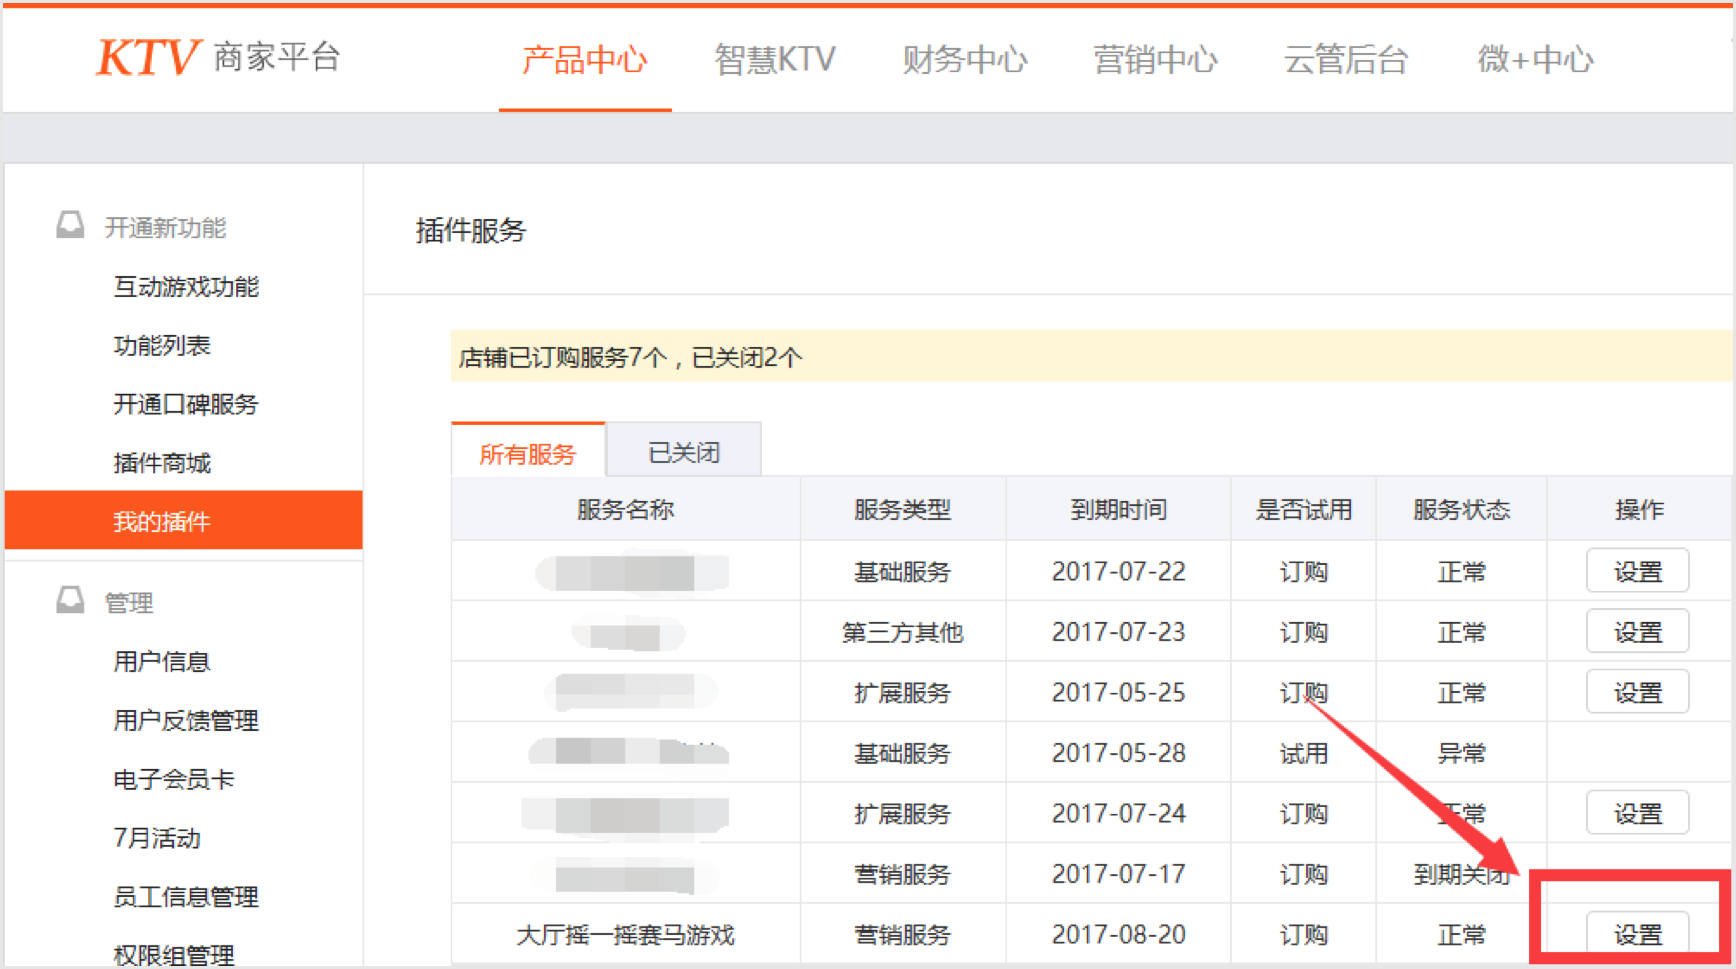Screen dimensions: 1736x969
Task: Click the tray icon beside 管理
Action: 70,600
